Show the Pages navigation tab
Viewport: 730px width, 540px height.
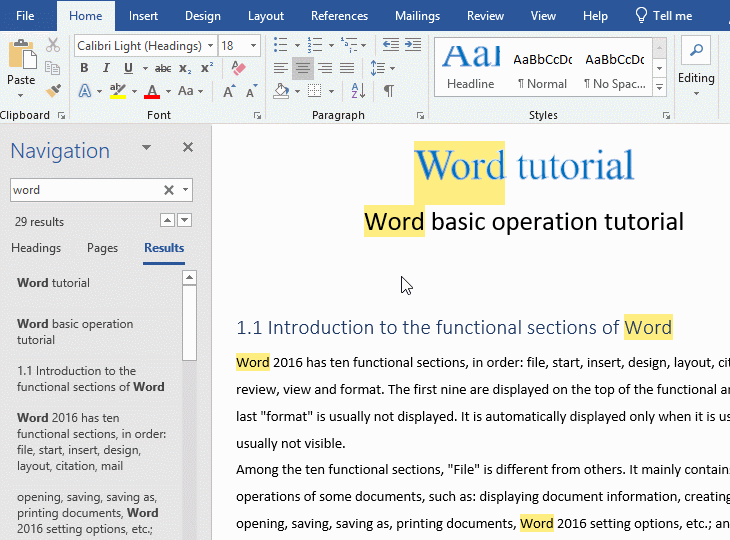(x=102, y=248)
